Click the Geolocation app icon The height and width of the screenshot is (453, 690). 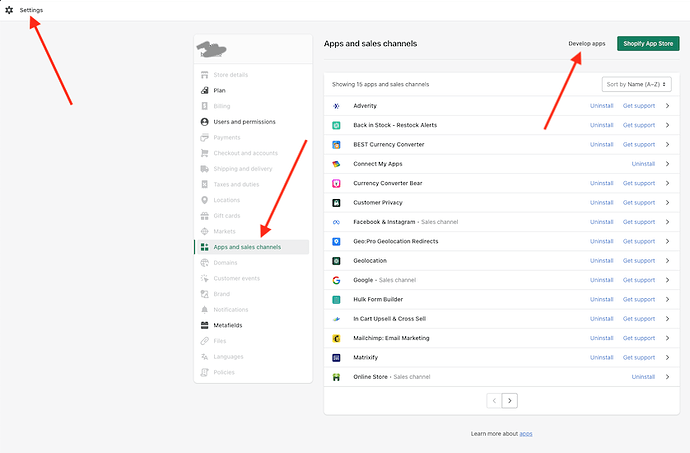(336, 261)
